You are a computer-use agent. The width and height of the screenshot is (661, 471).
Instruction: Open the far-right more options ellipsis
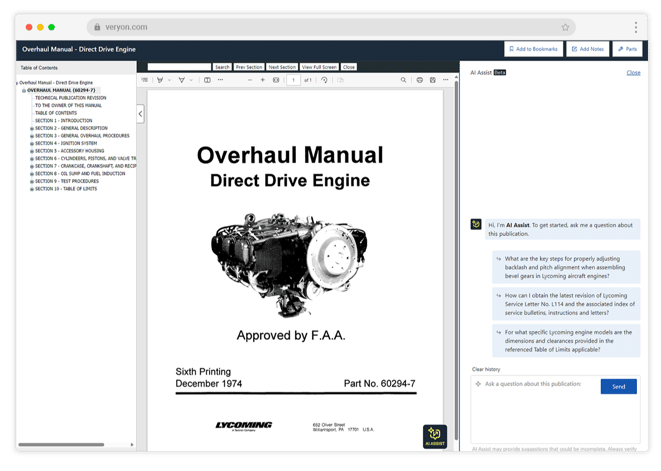coord(446,80)
